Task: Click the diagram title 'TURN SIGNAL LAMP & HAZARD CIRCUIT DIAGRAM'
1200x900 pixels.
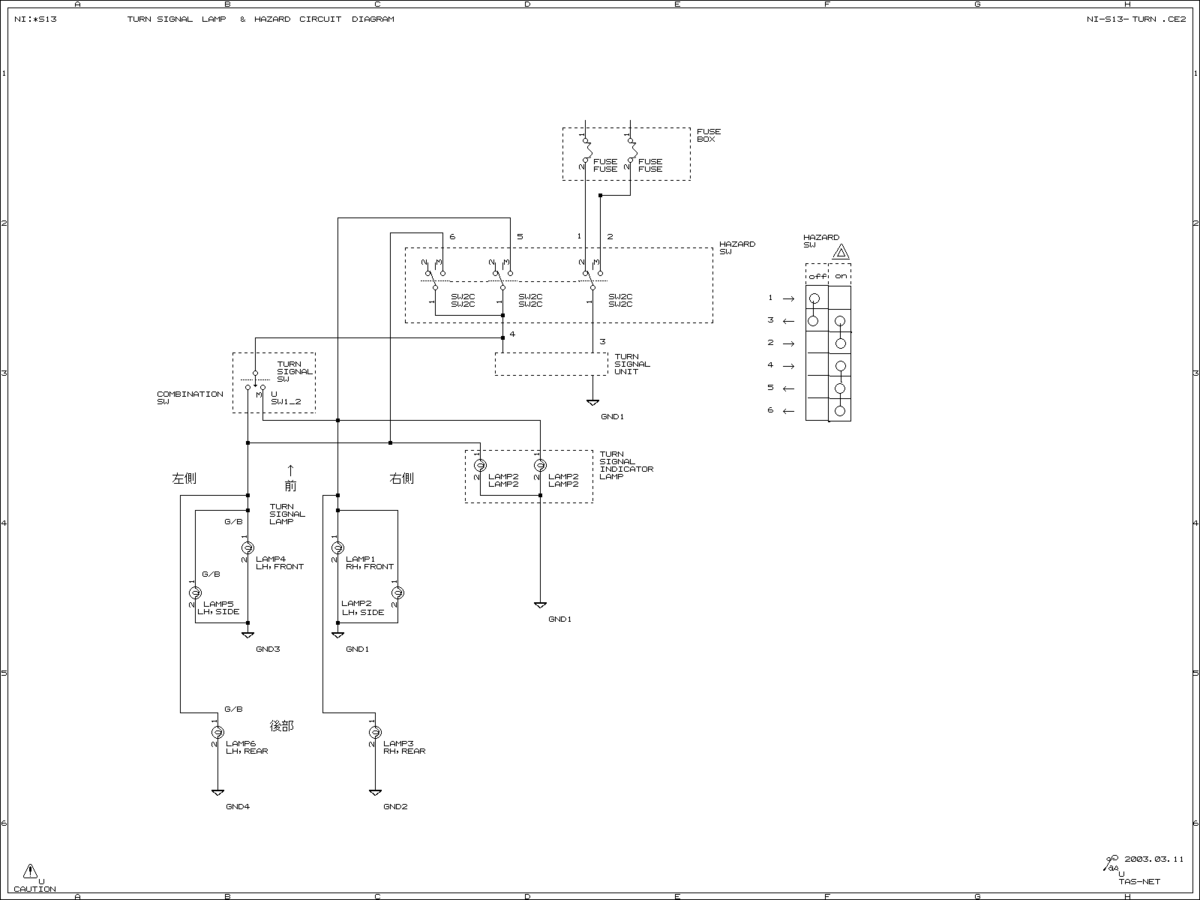Action: point(260,19)
